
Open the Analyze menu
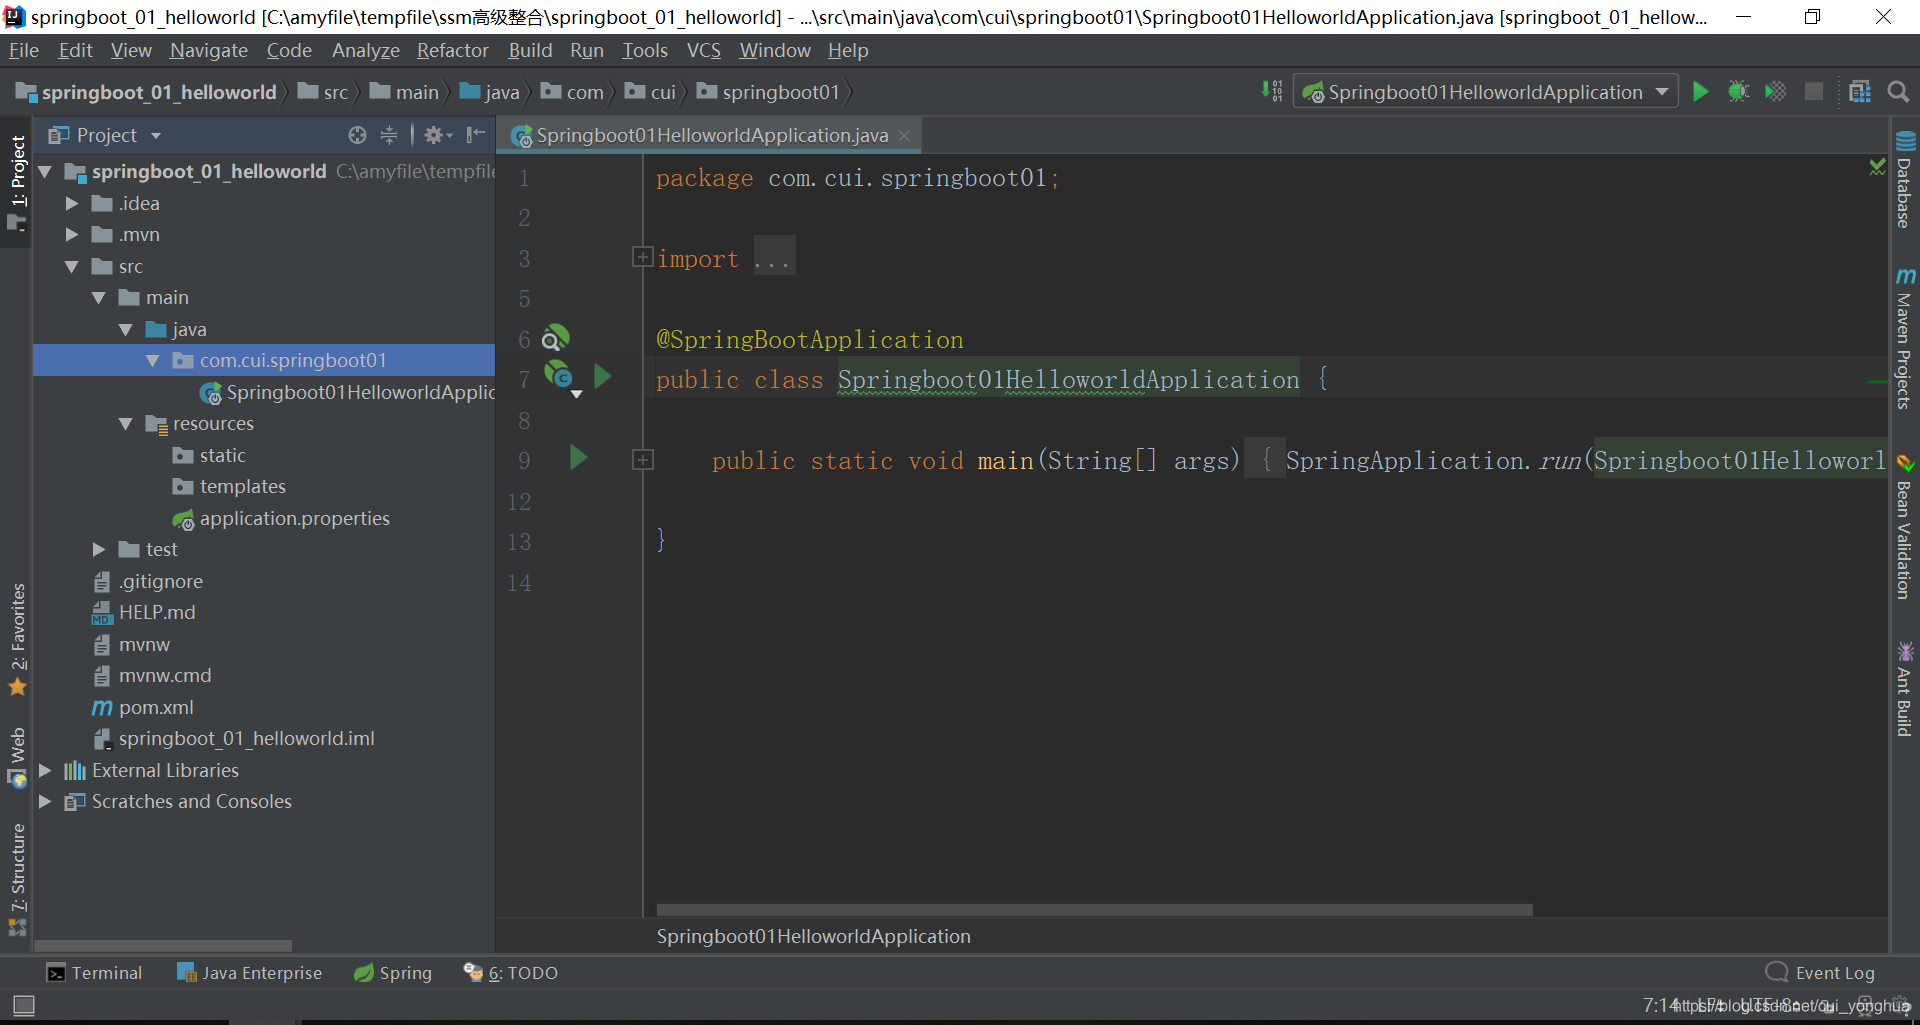pos(366,50)
